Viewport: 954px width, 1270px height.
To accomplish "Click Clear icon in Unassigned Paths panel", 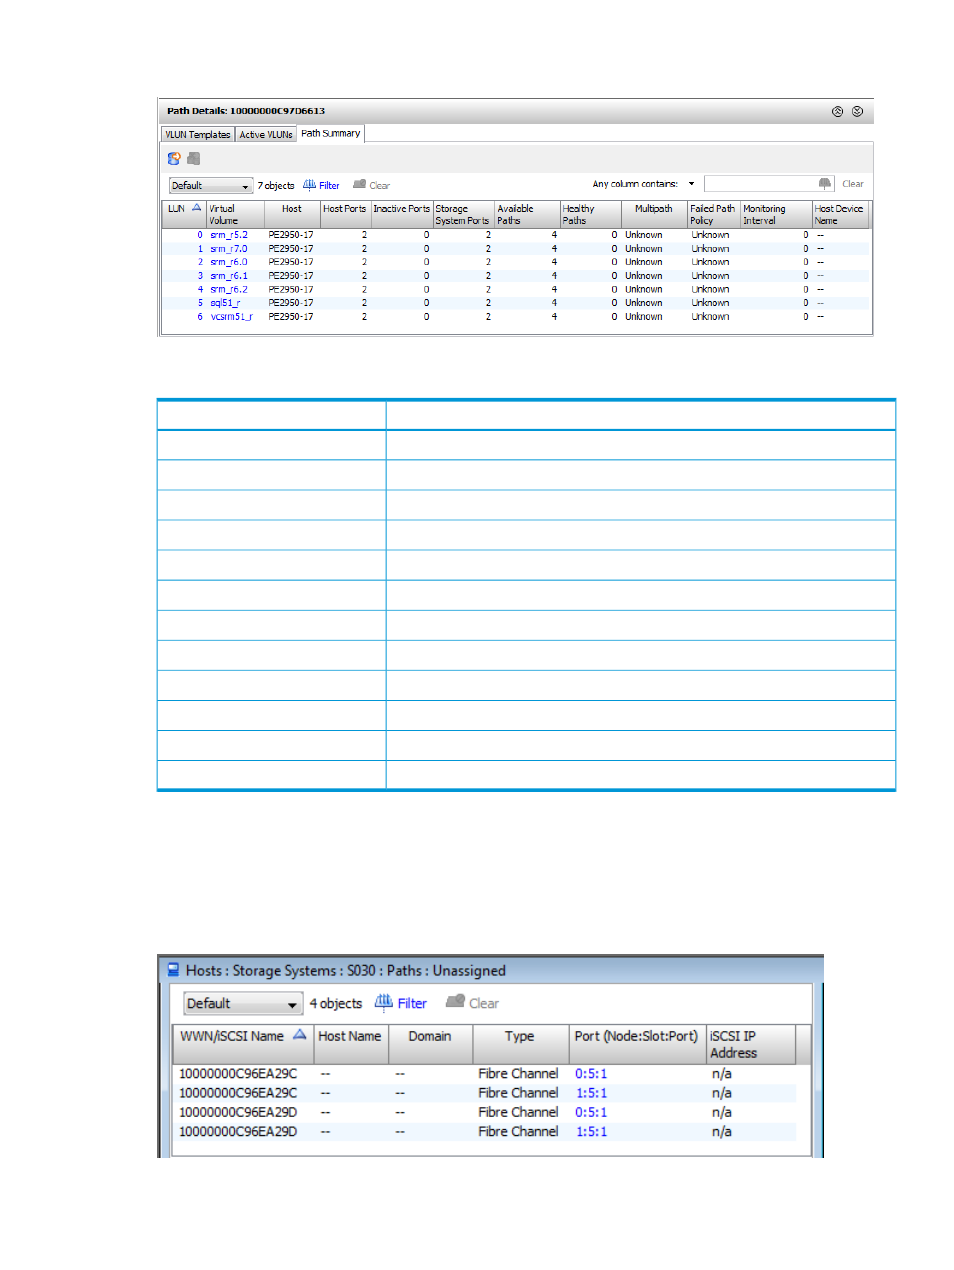I will pyautogui.click(x=455, y=1002).
